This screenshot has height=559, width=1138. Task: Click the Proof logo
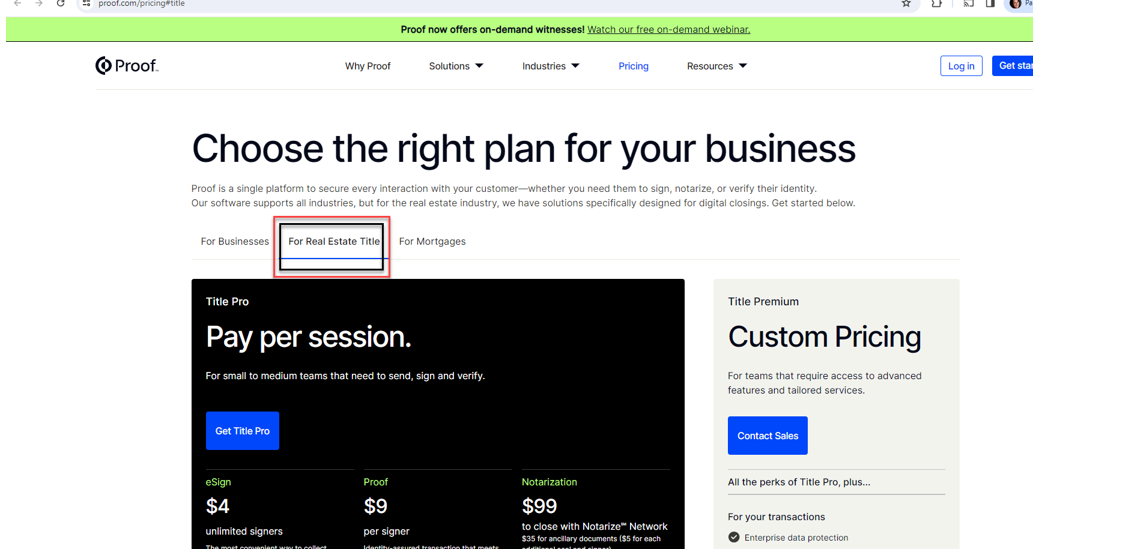(126, 66)
